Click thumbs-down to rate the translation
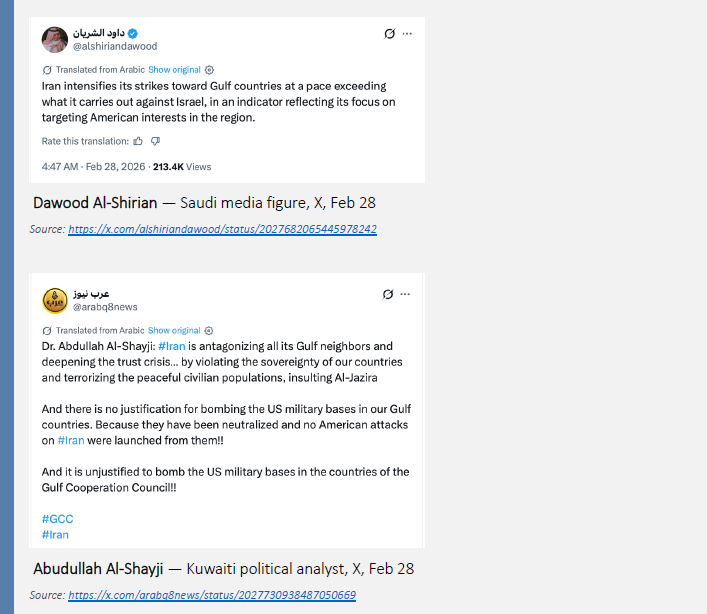This screenshot has width=707, height=614. tap(155, 142)
